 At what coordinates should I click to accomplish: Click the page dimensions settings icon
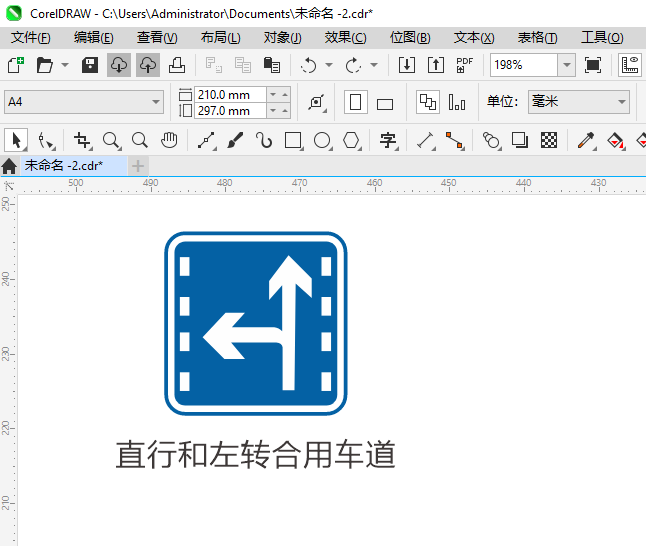coord(316,102)
